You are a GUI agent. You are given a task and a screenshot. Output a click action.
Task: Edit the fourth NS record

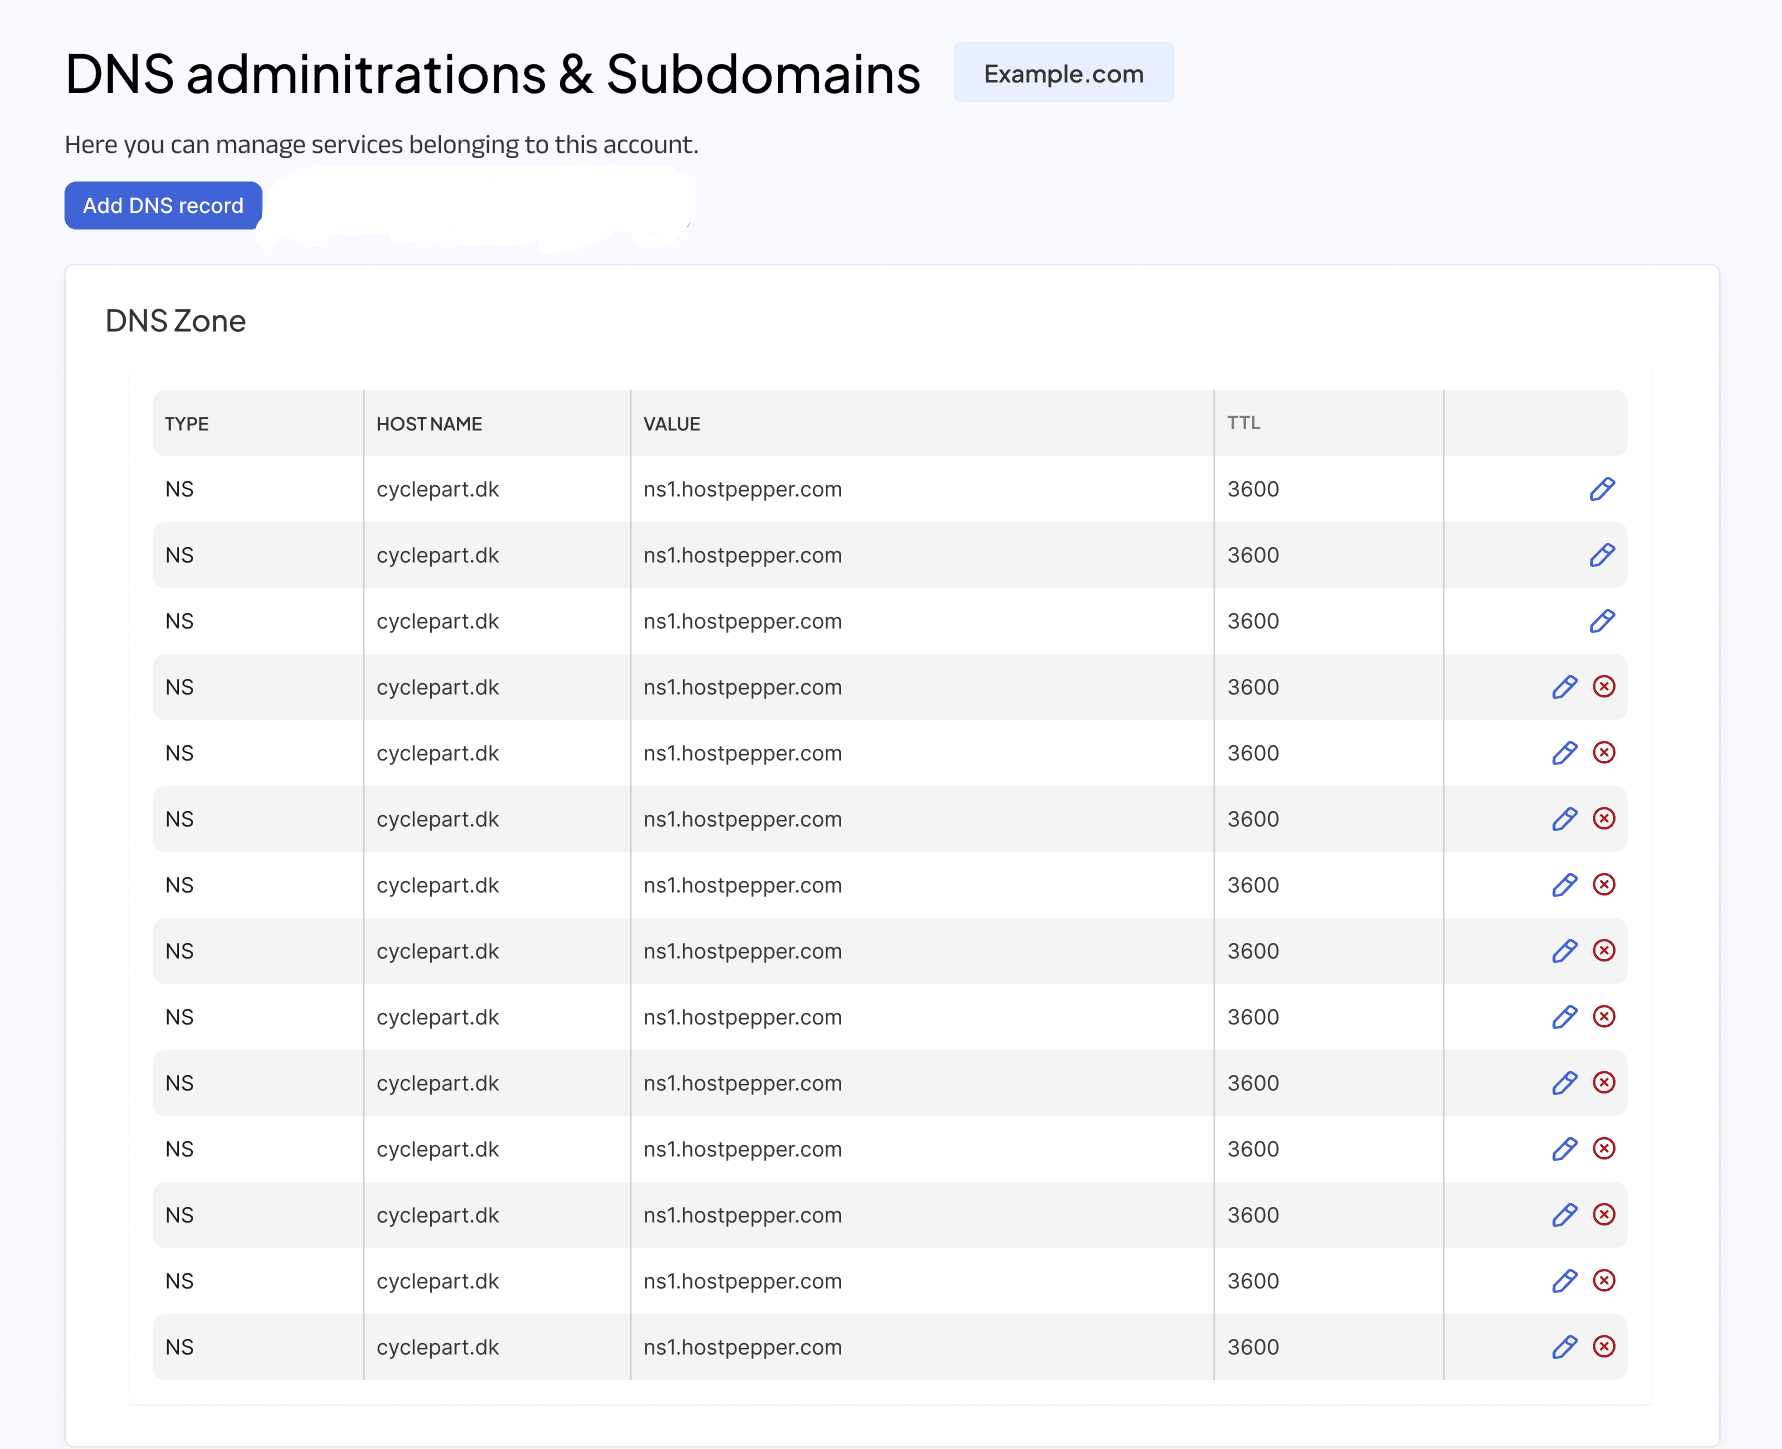(x=1564, y=687)
